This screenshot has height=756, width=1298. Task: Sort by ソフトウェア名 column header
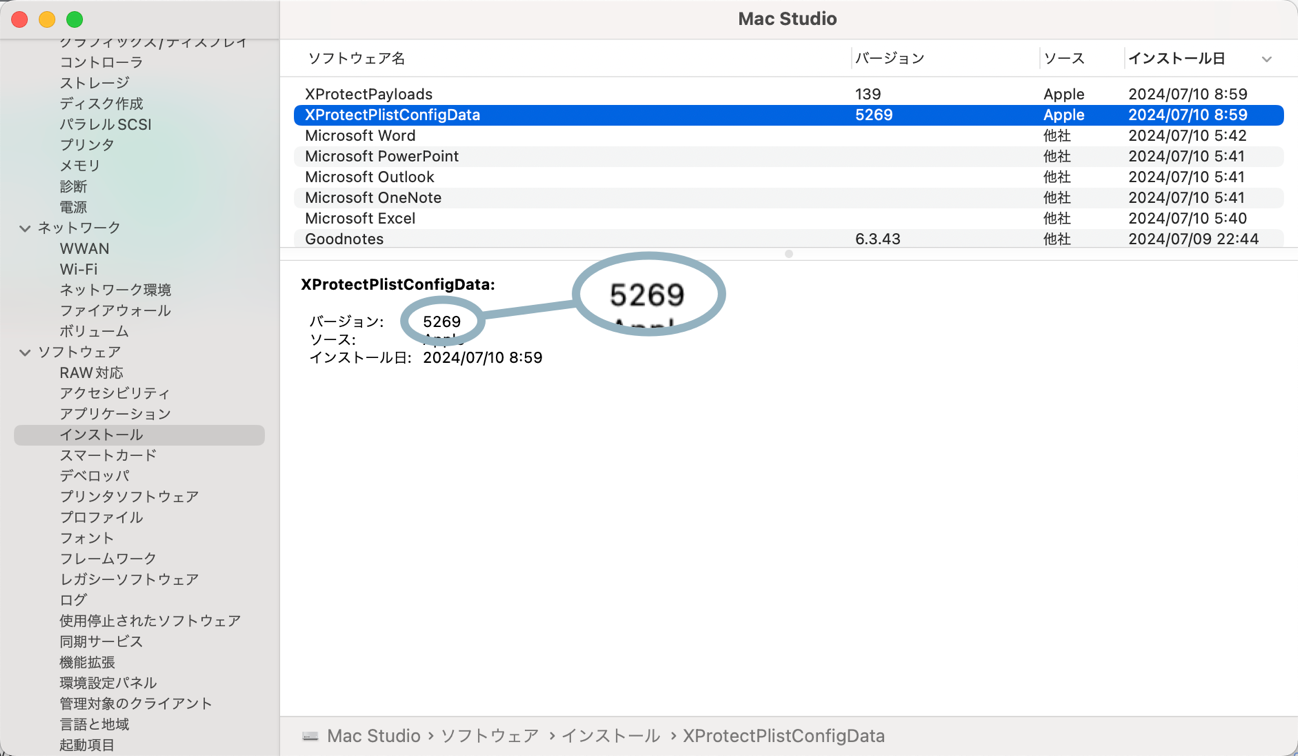[356, 59]
